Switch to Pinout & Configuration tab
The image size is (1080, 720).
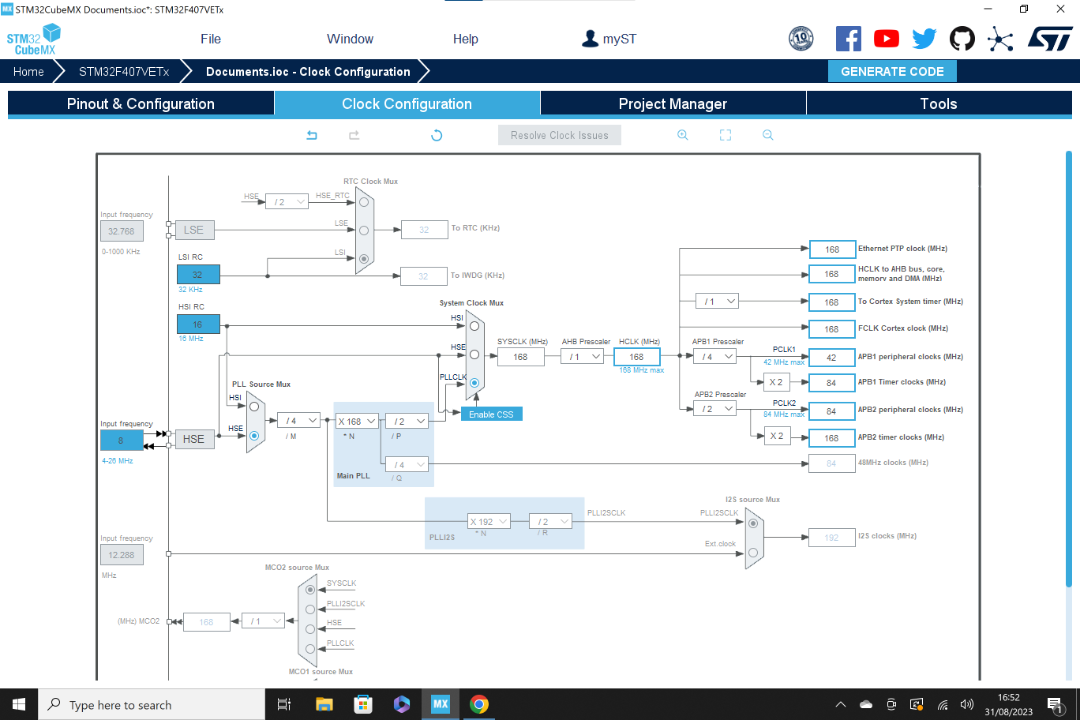141,103
